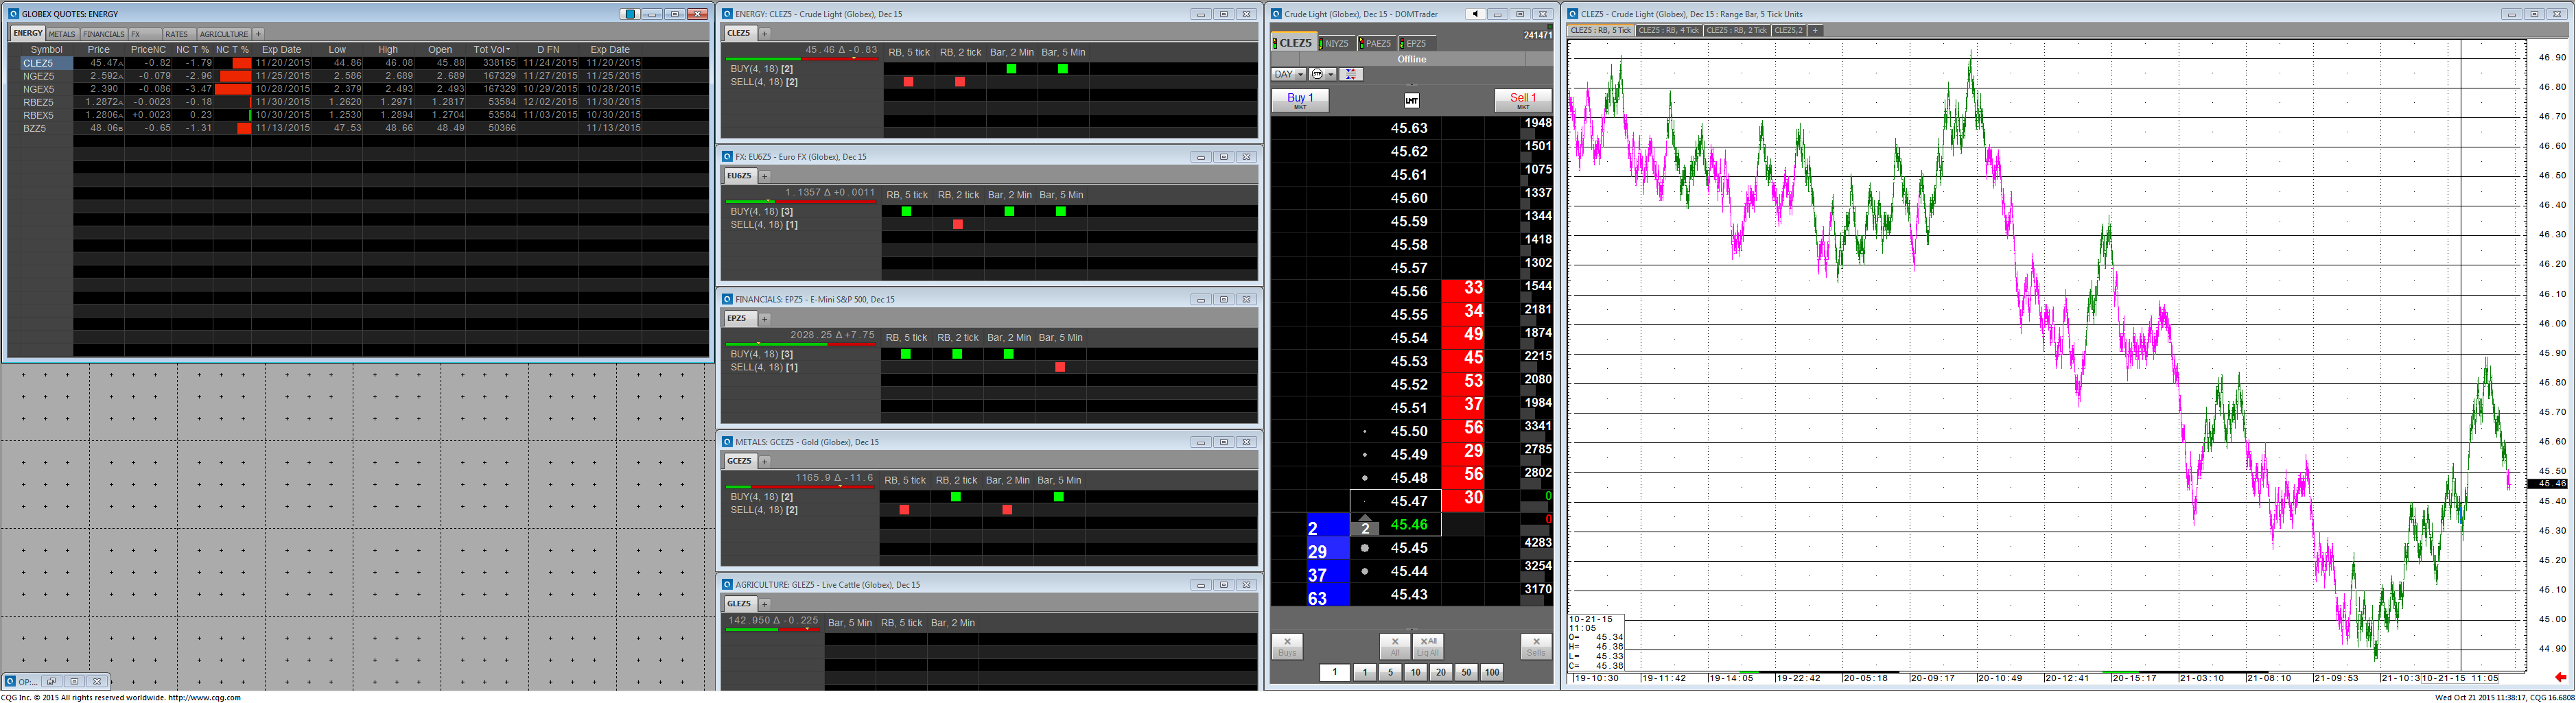The image size is (2576, 703).
Task: Select the NIYZ5 tab in DOMTrader
Action: 1336,43
